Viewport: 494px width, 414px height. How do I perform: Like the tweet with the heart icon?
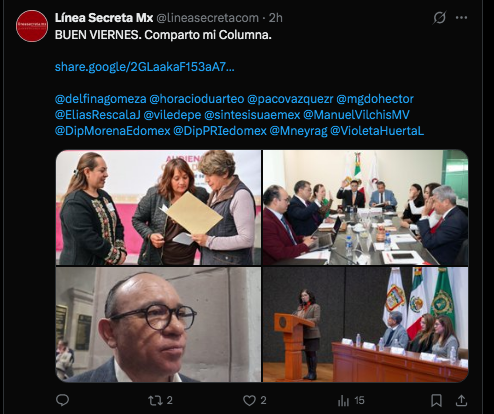point(249,400)
